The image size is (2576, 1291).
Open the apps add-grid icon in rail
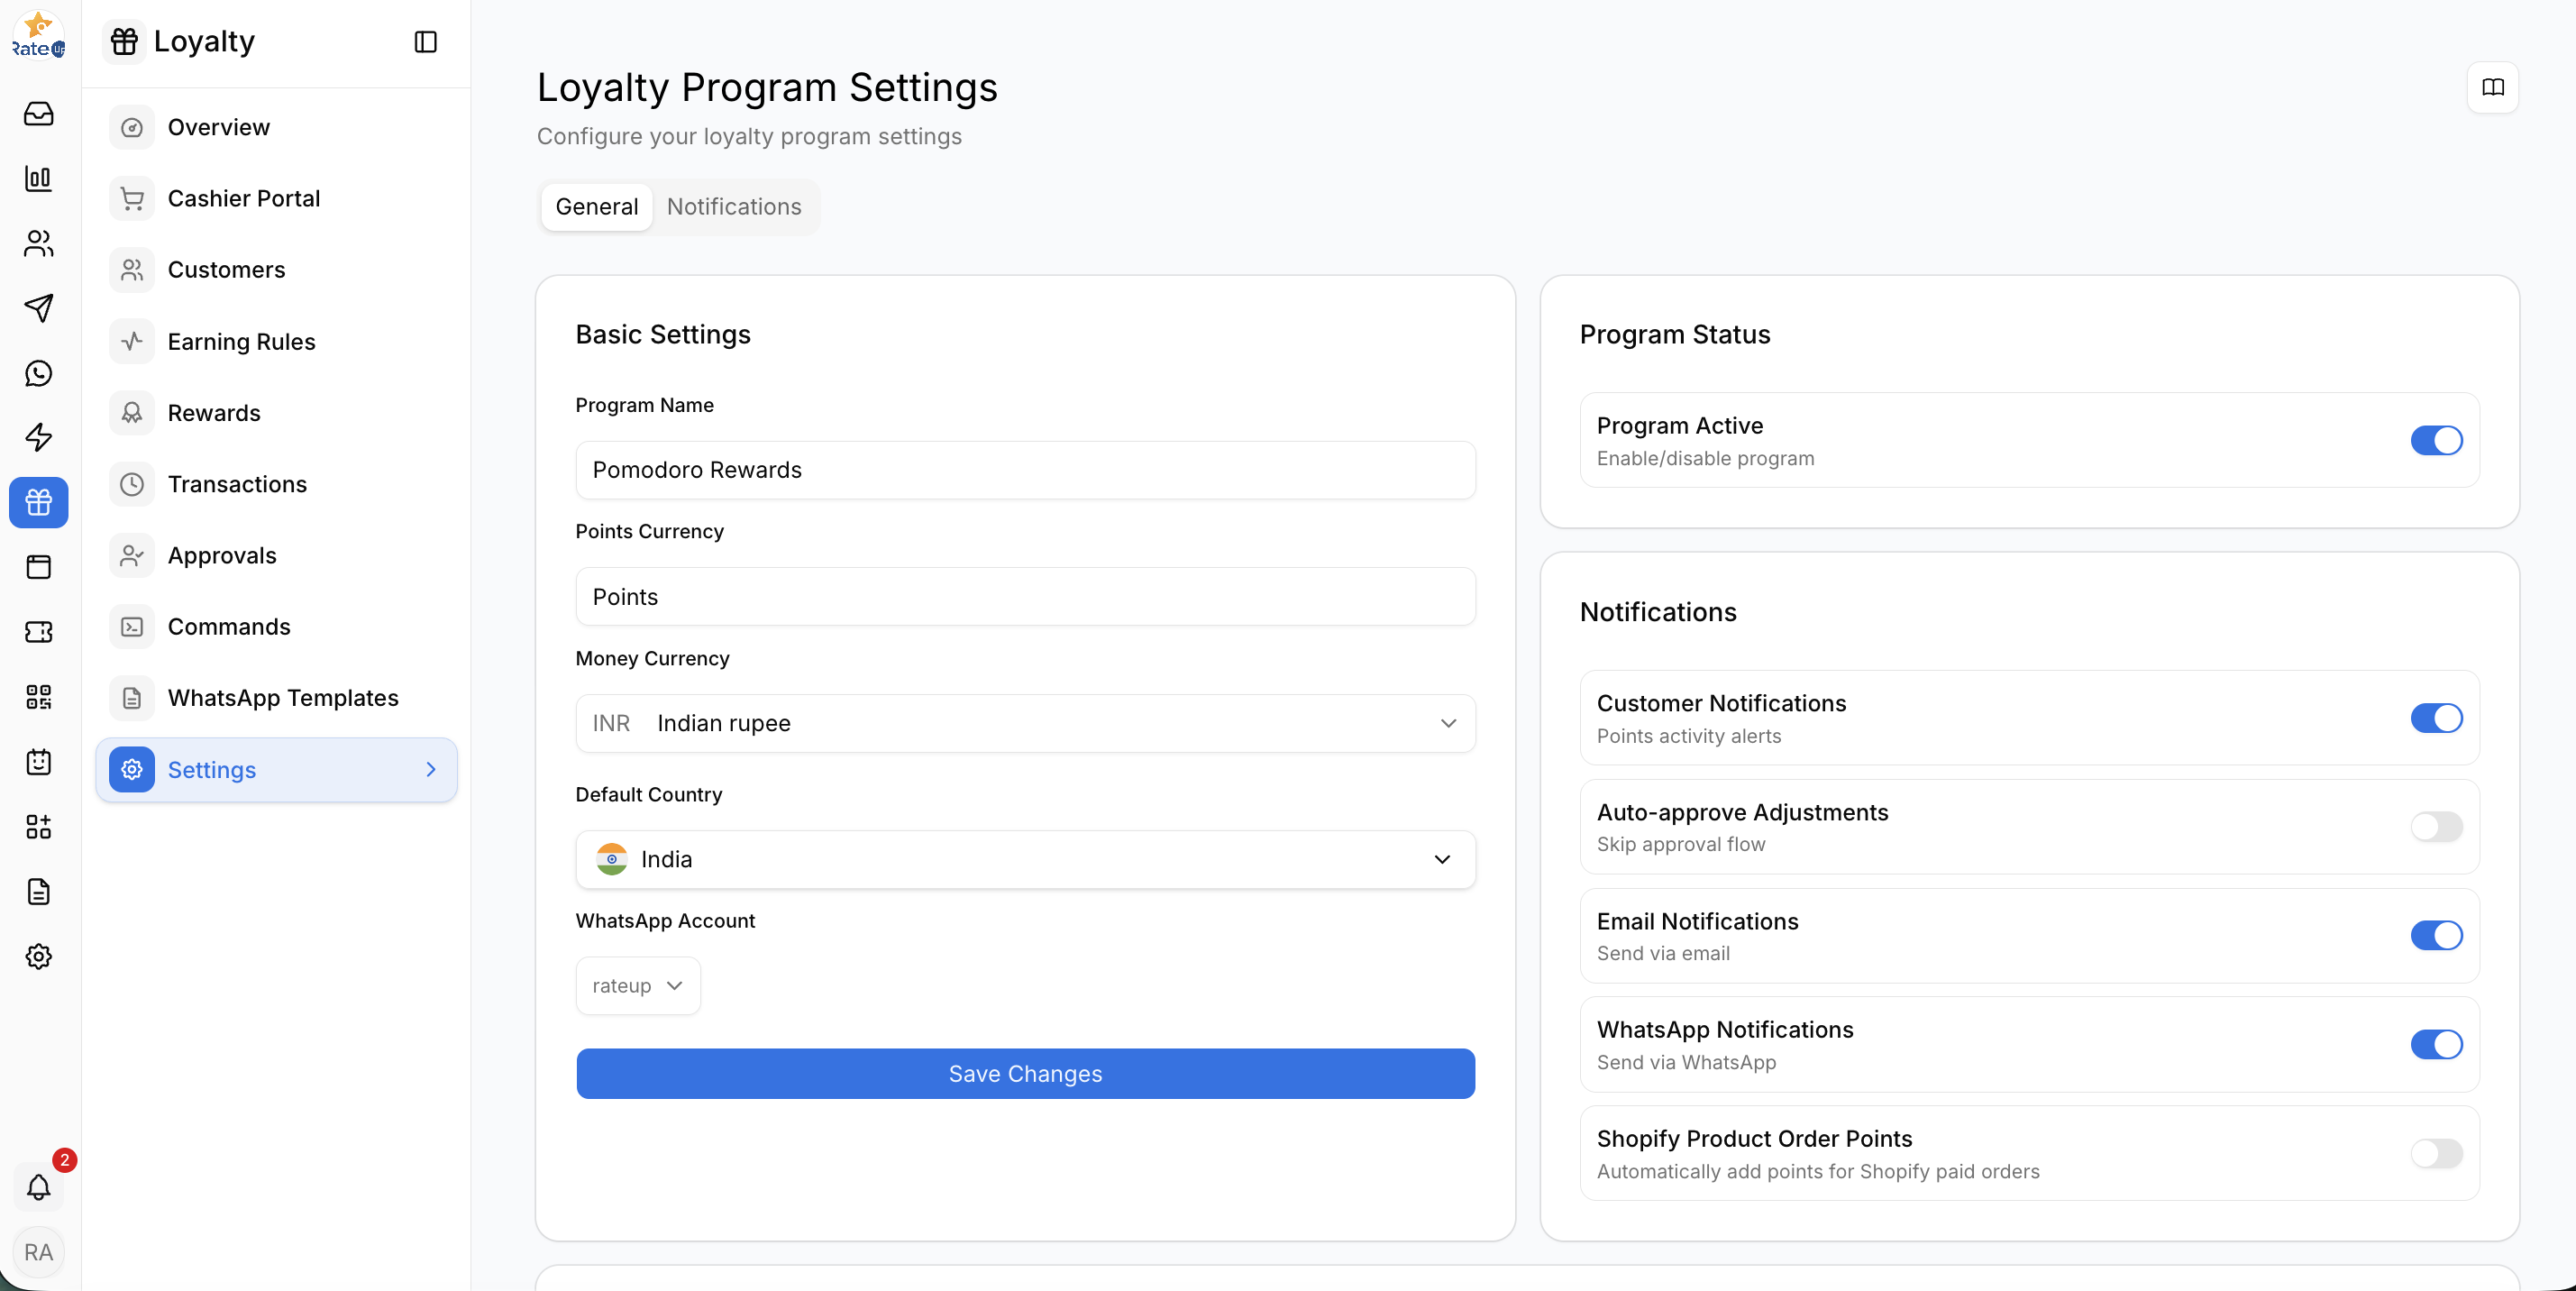[x=38, y=827]
